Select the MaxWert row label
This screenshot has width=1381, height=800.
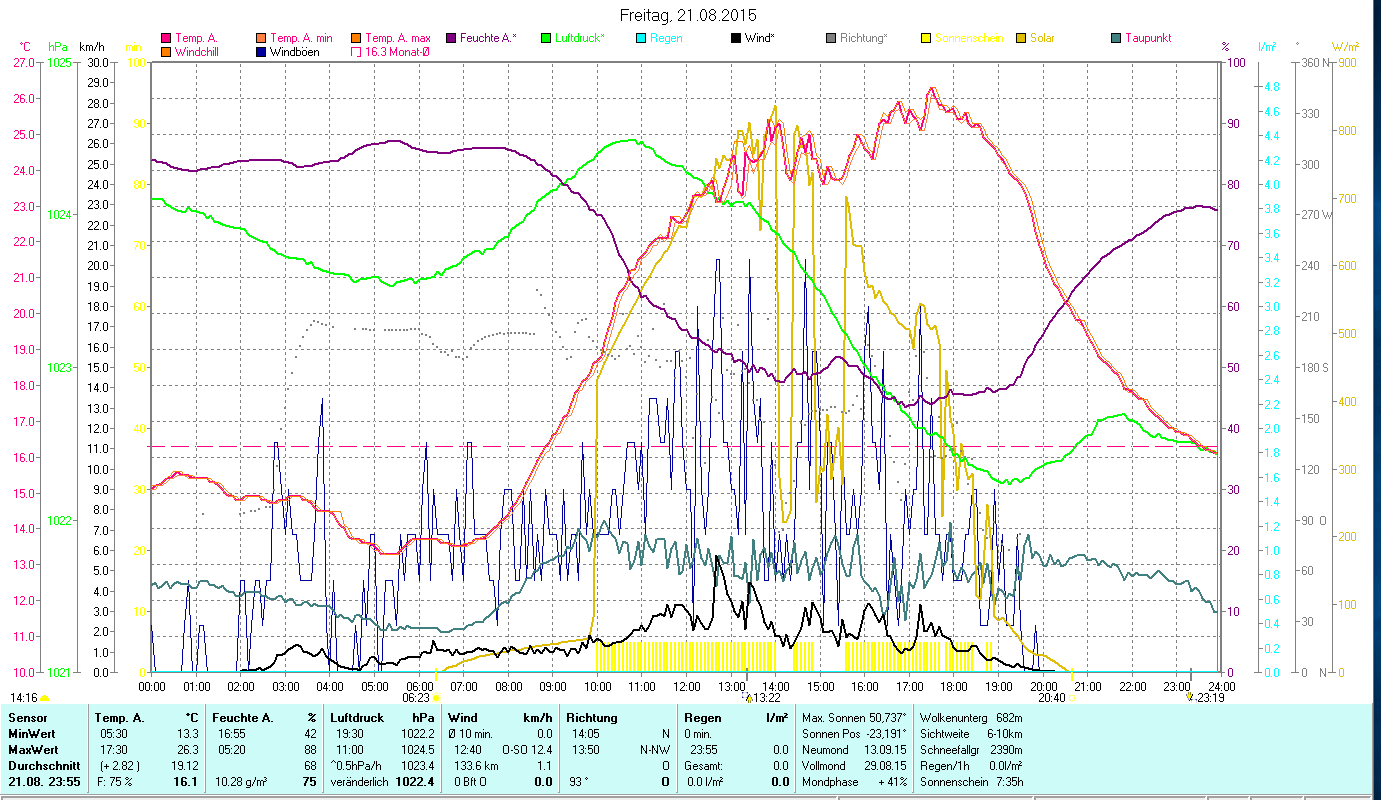pyautogui.click(x=35, y=750)
